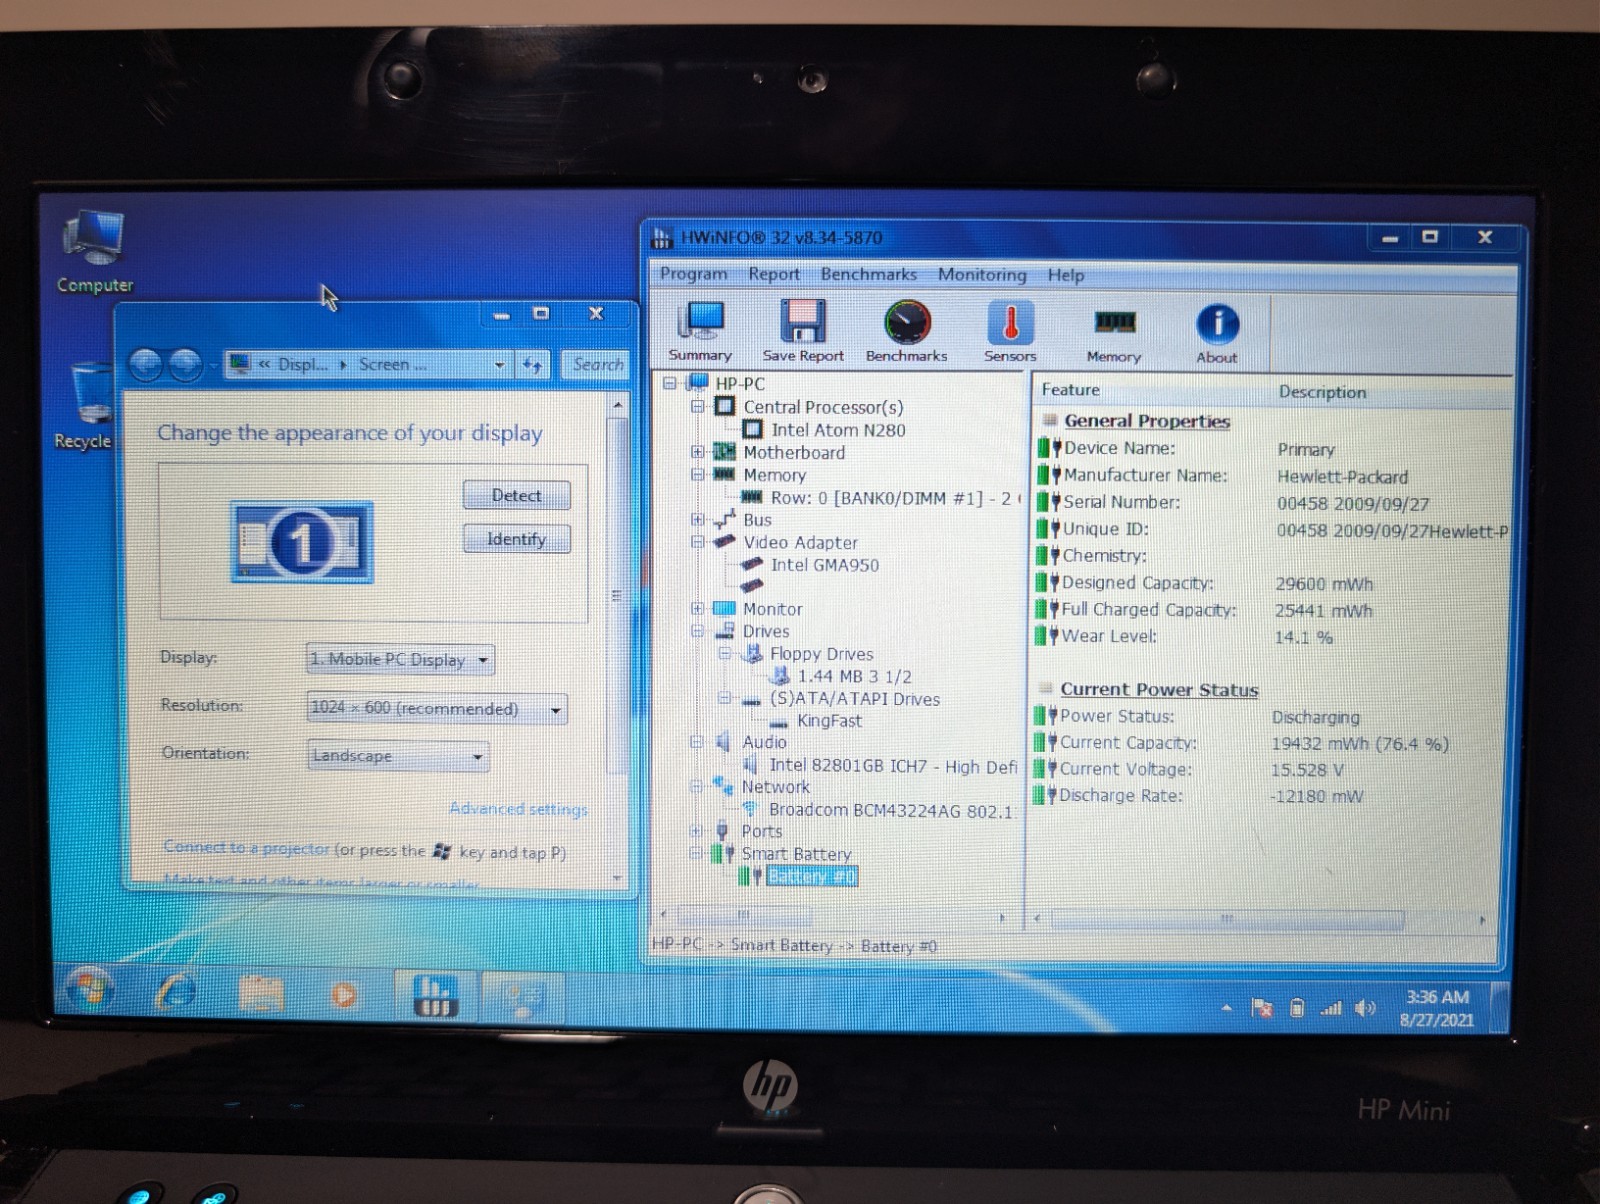Open the address bar history dropdown
This screenshot has width=1600, height=1204.
click(499, 366)
